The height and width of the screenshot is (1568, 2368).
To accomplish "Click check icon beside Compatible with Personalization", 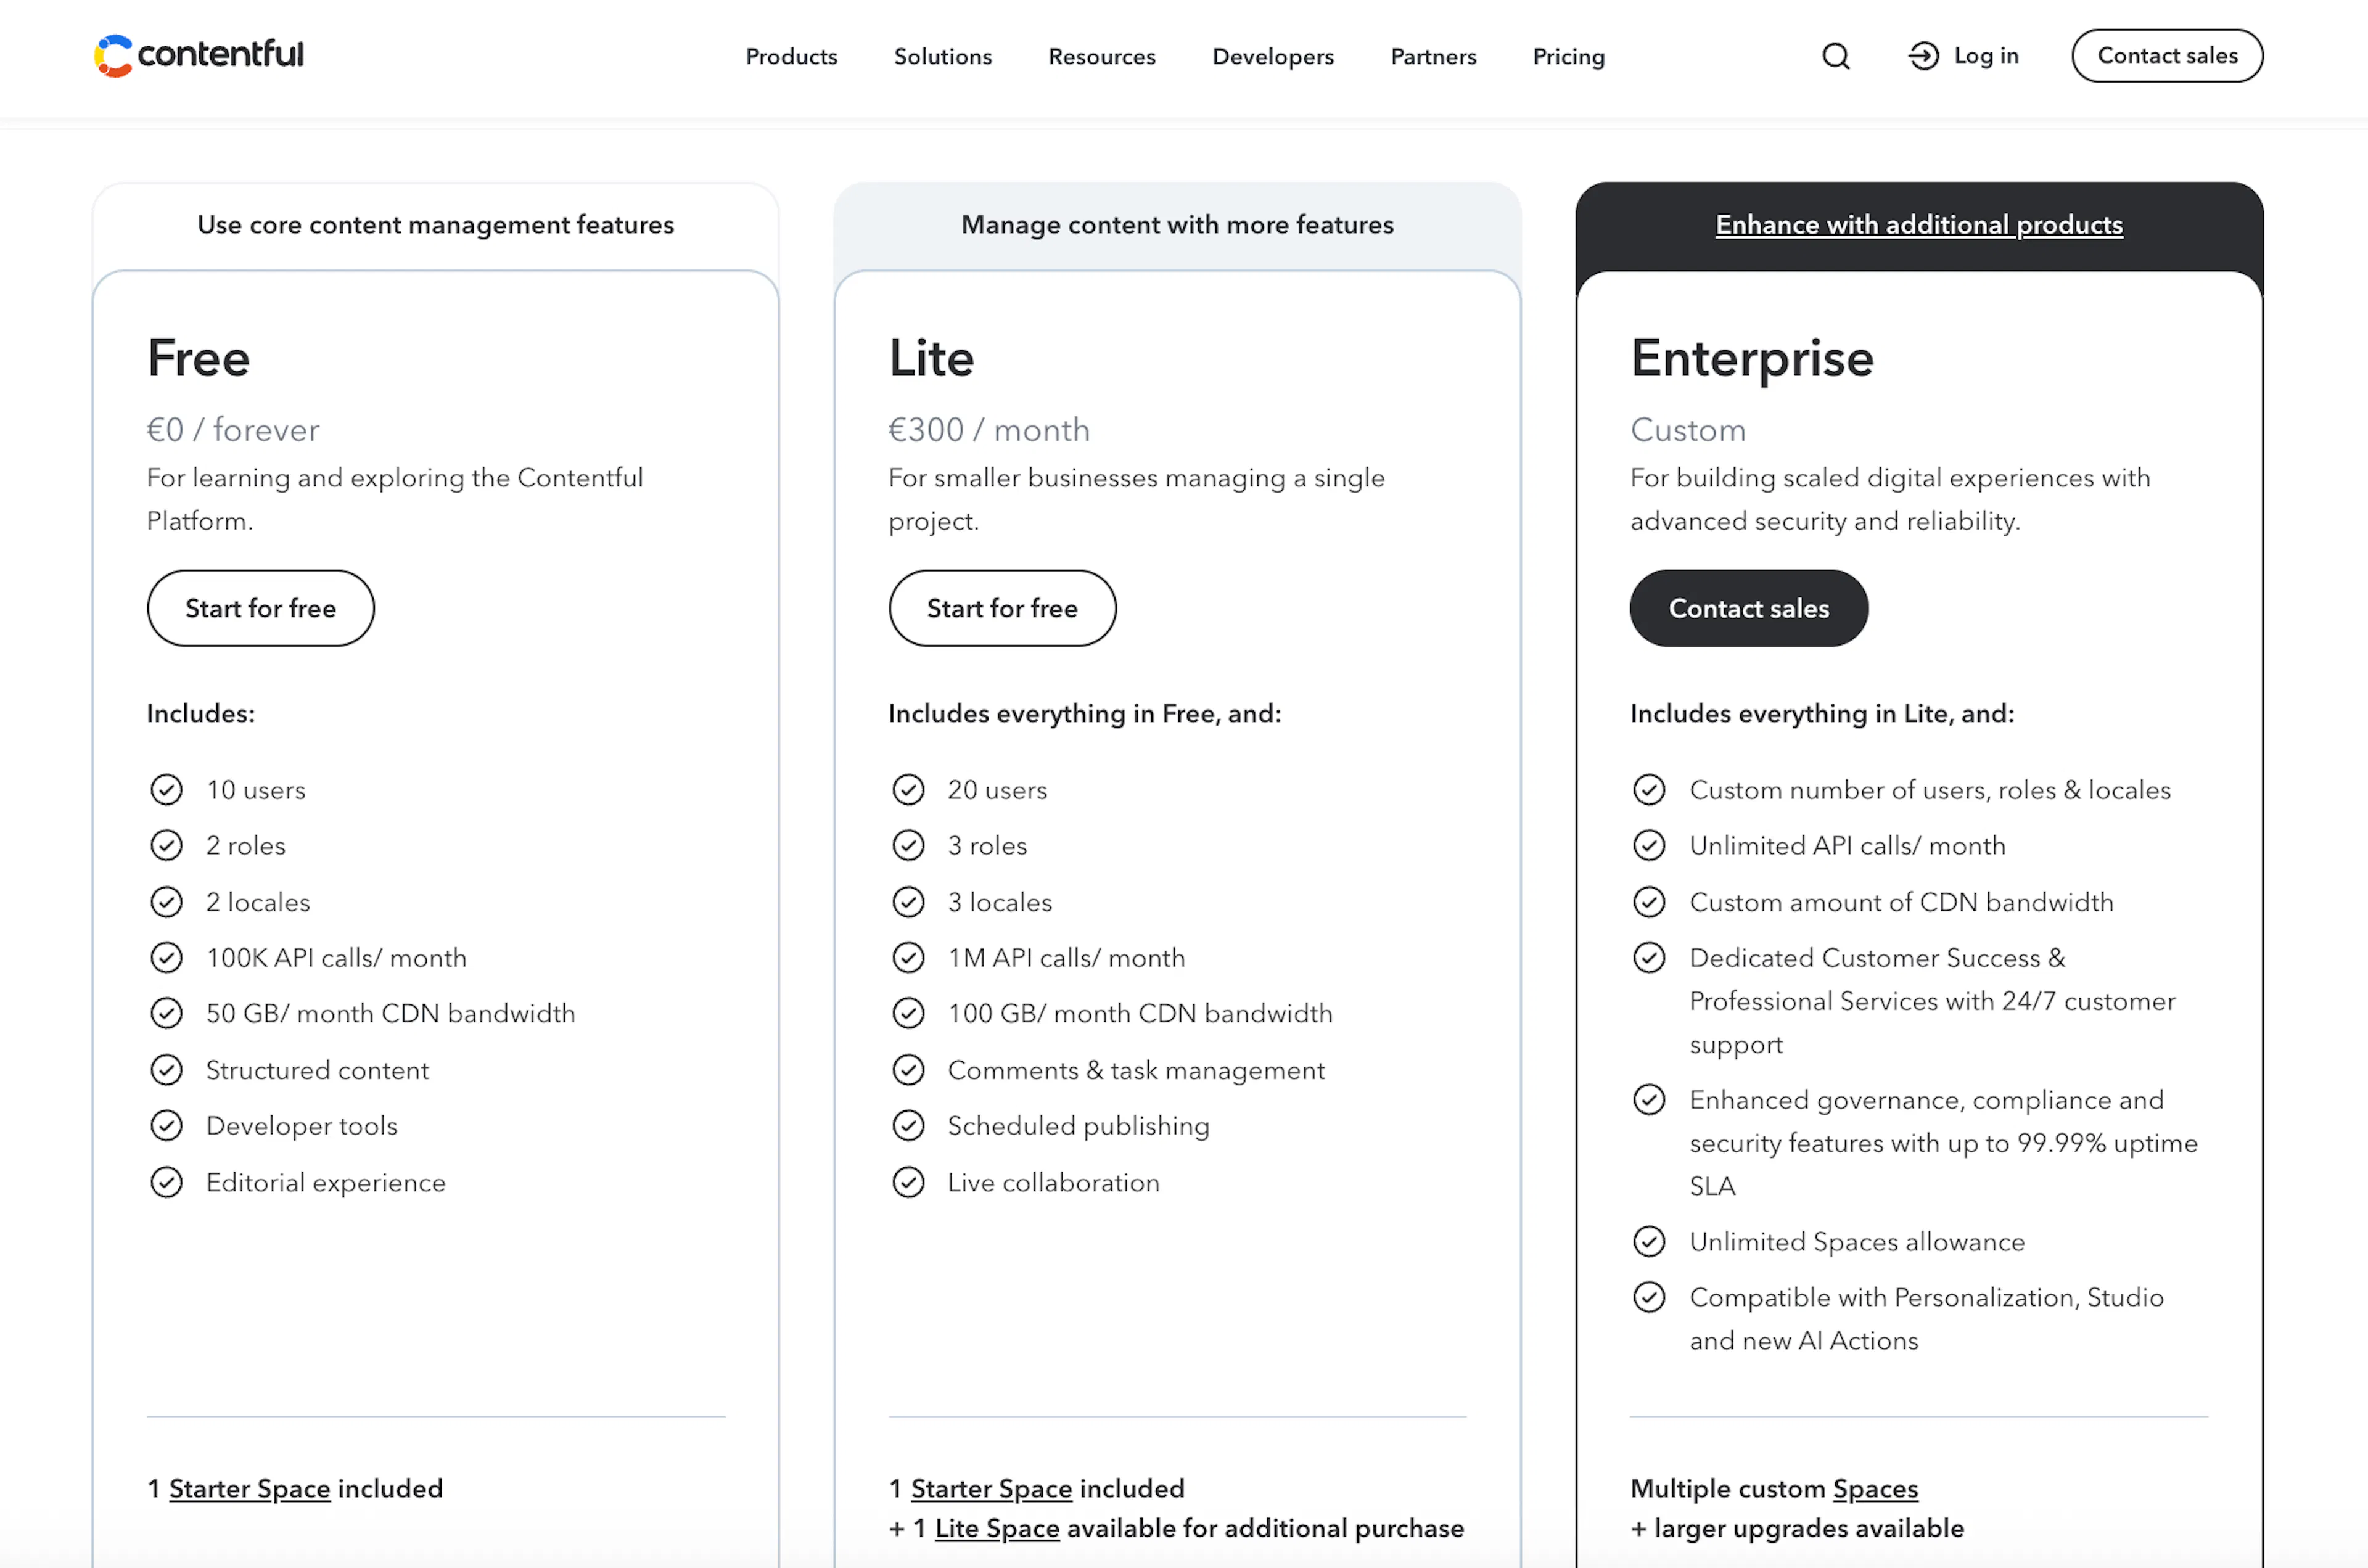I will tap(1649, 1298).
